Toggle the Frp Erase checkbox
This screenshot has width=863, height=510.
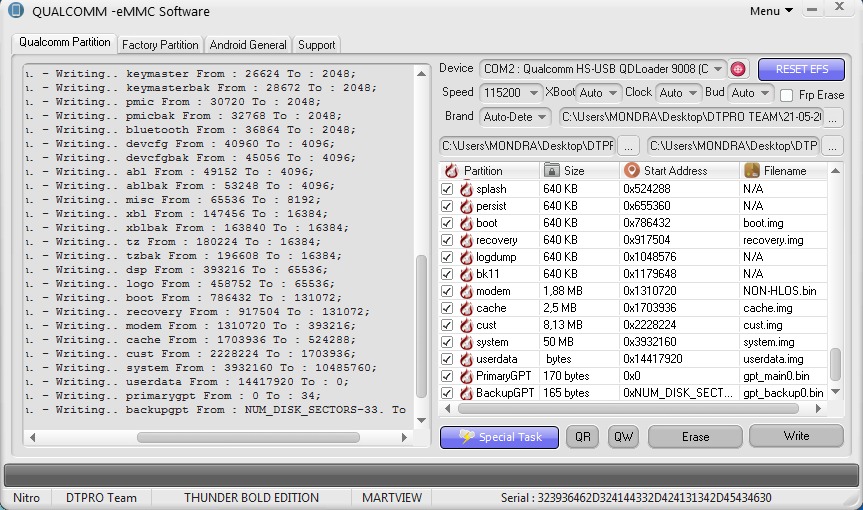(x=786, y=95)
